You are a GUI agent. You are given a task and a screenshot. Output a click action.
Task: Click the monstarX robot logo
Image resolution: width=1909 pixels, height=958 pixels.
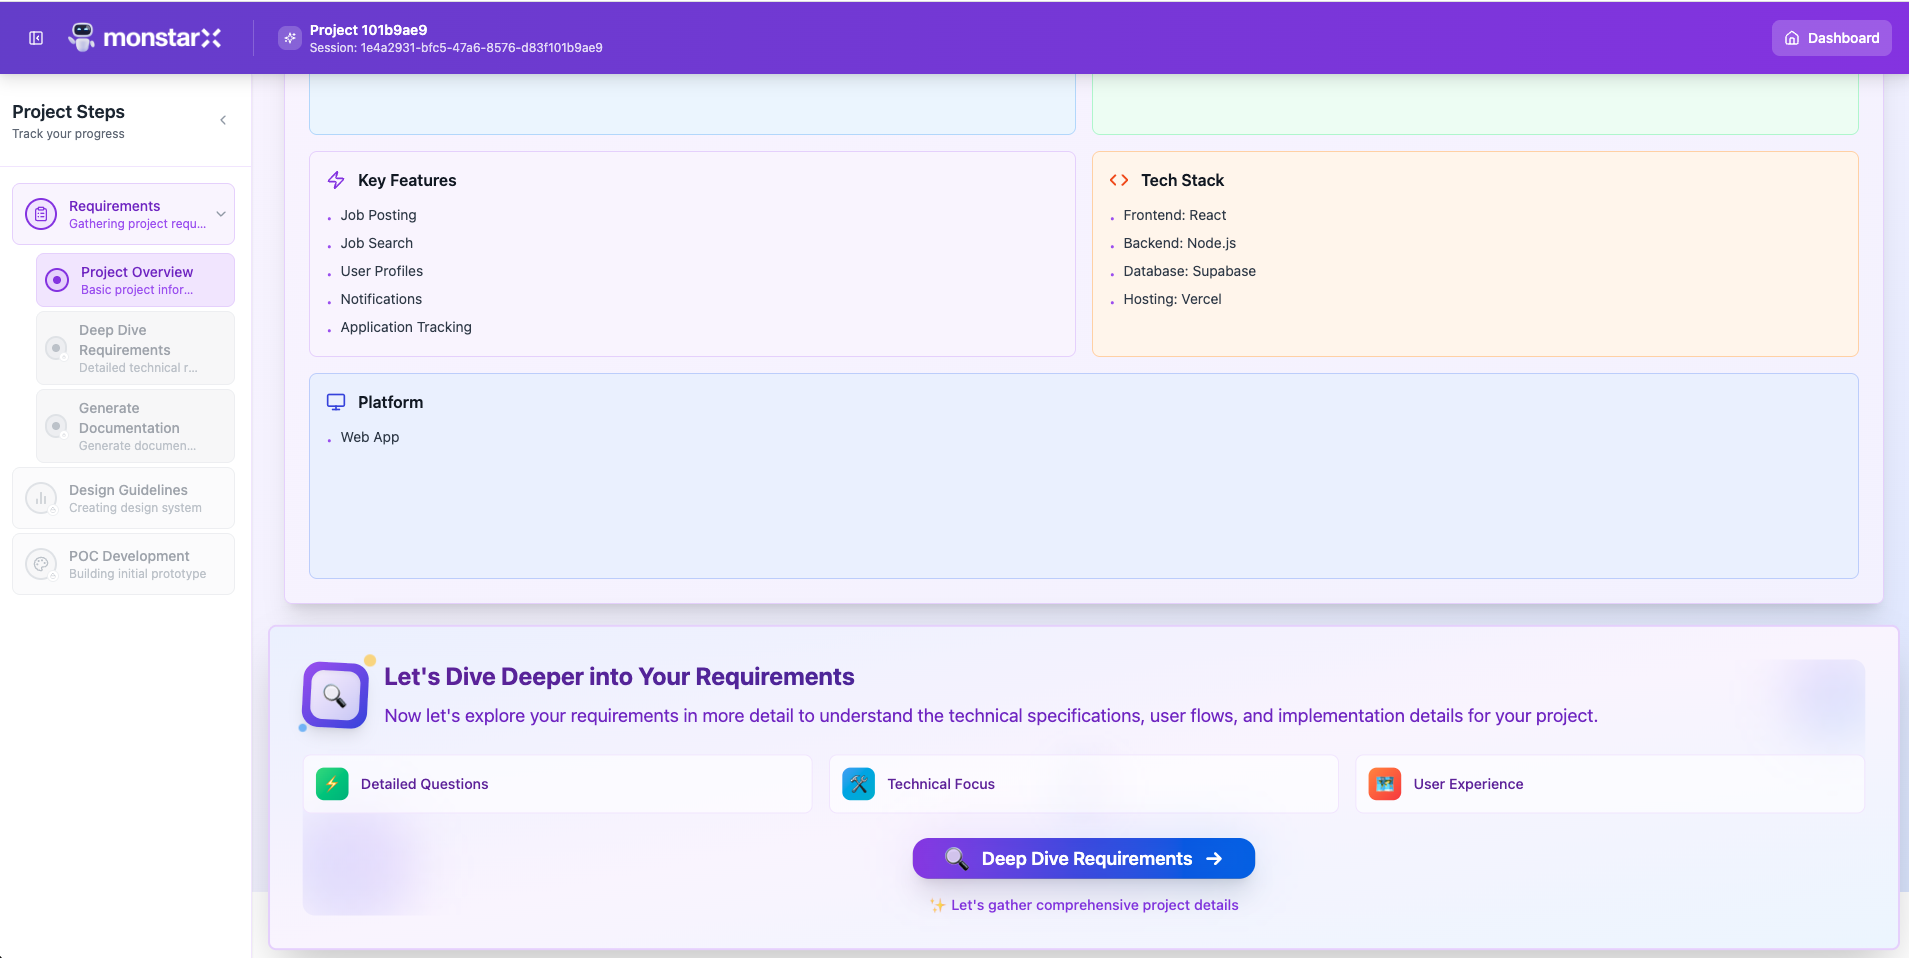[82, 38]
